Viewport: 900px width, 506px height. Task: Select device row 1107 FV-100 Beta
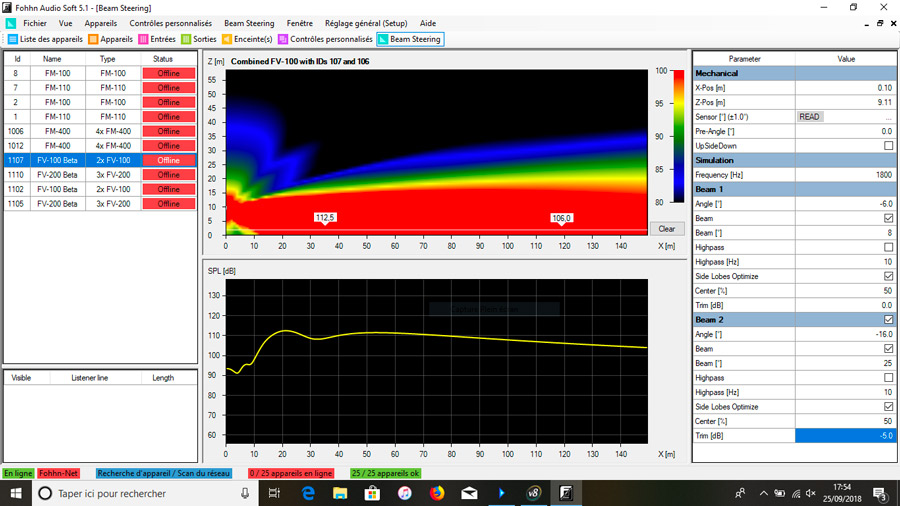pyautogui.click(x=100, y=160)
